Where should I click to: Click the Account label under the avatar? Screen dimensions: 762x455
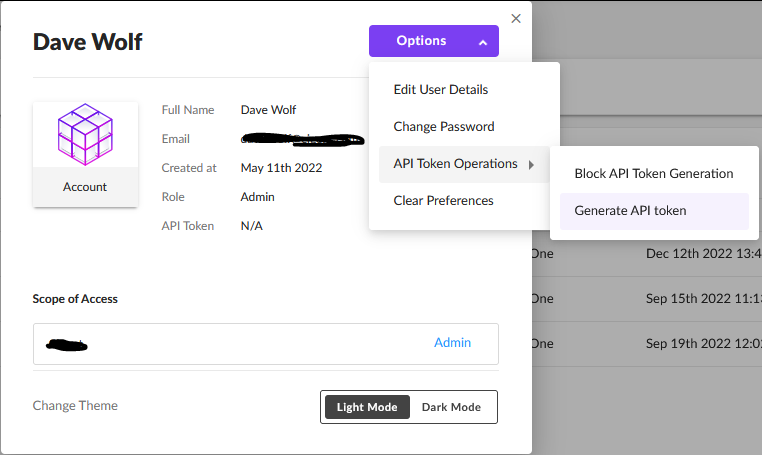click(x=85, y=187)
